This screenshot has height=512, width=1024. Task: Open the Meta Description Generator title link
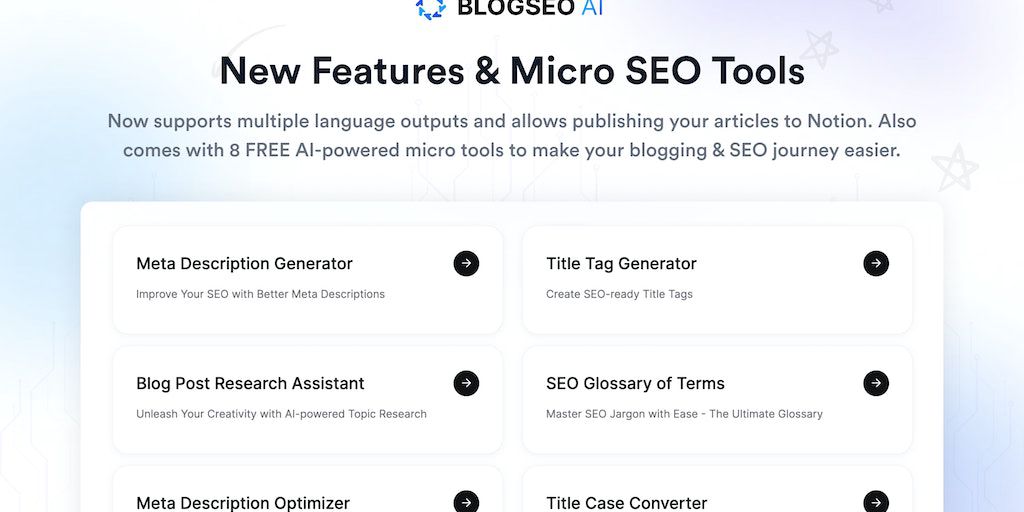244,264
